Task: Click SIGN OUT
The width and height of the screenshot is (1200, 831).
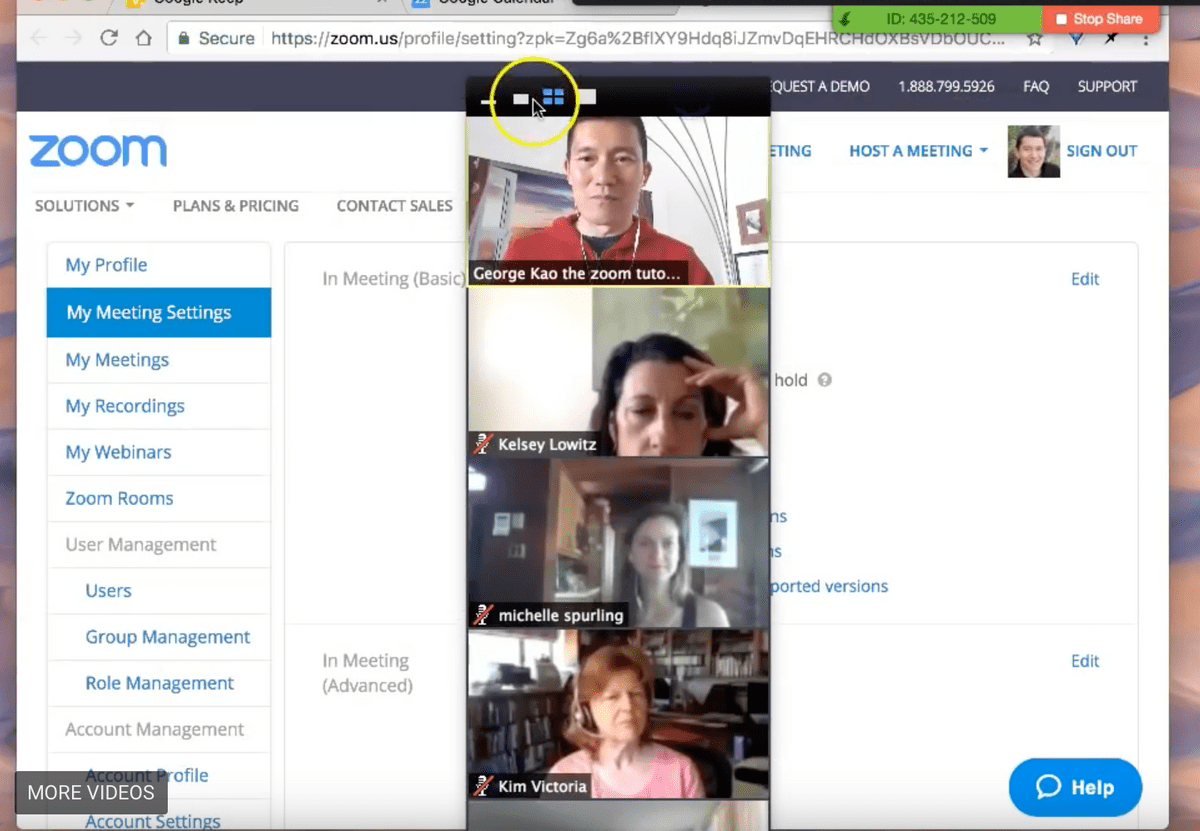Action: click(1102, 151)
